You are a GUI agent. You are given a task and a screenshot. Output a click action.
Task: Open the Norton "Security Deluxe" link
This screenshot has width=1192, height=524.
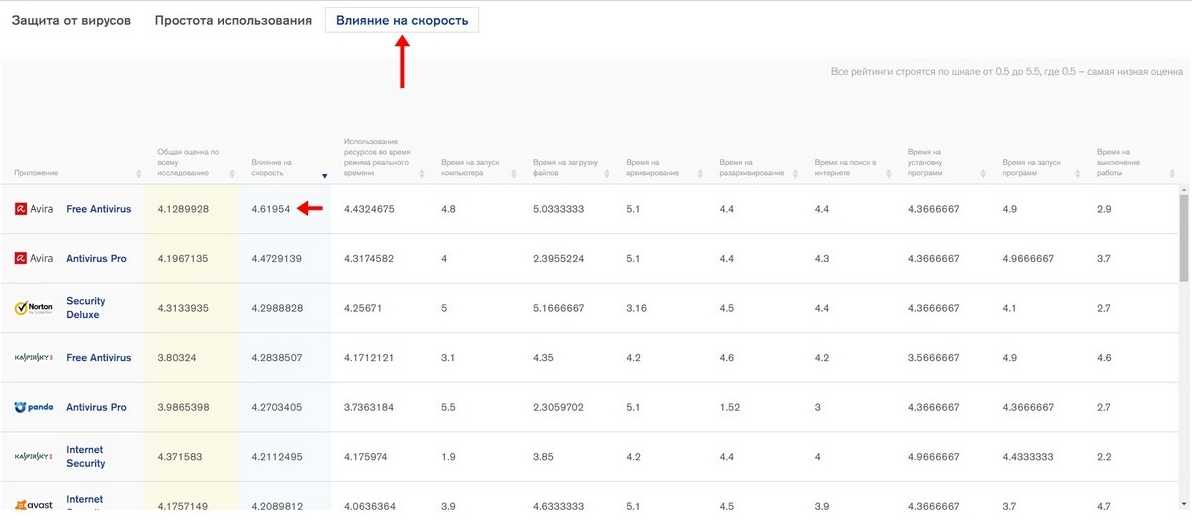85,308
